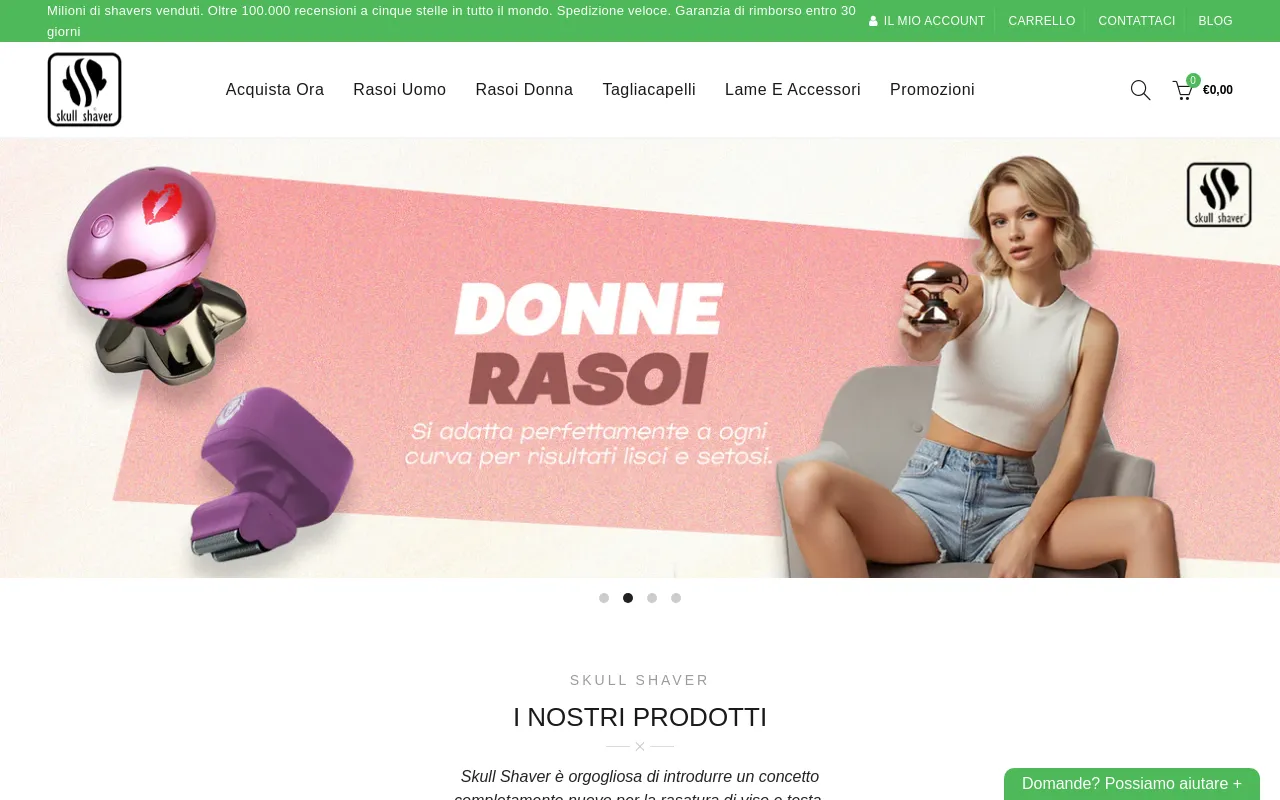The height and width of the screenshot is (800, 1280).
Task: Click the account user icon
Action: coord(873,21)
